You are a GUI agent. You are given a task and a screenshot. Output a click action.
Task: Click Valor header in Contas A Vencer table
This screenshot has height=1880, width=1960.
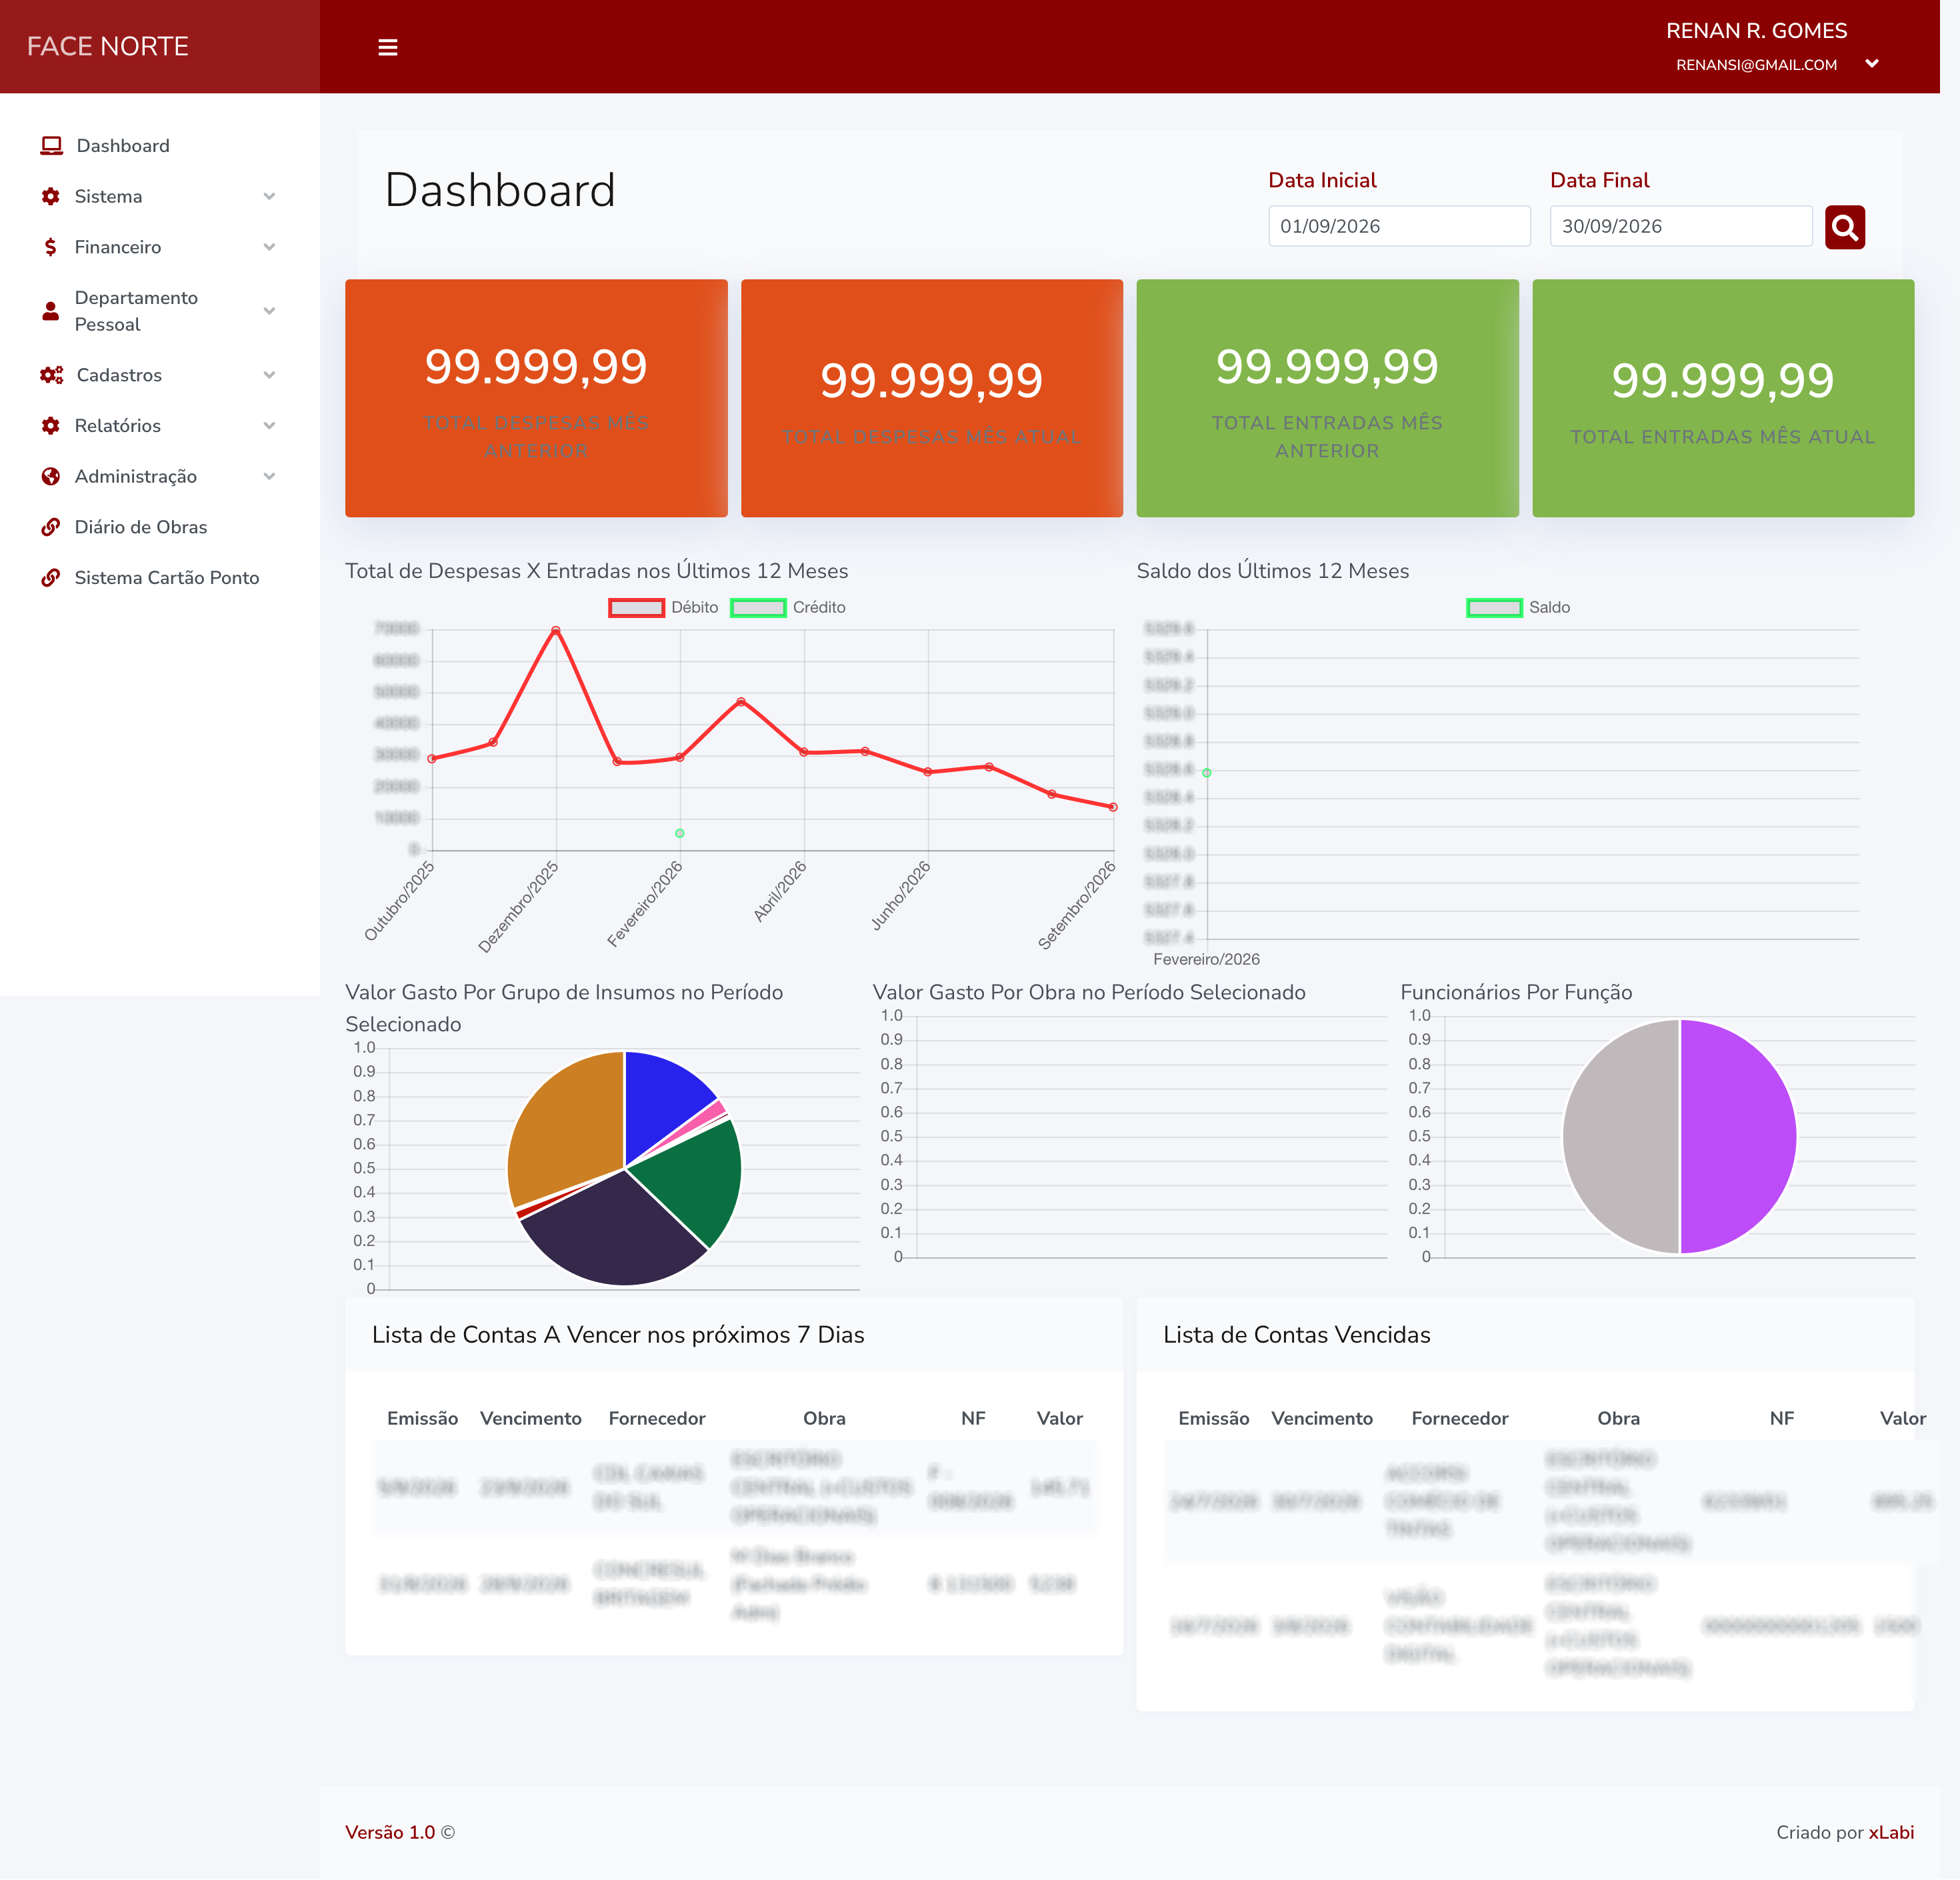pyautogui.click(x=1059, y=1418)
